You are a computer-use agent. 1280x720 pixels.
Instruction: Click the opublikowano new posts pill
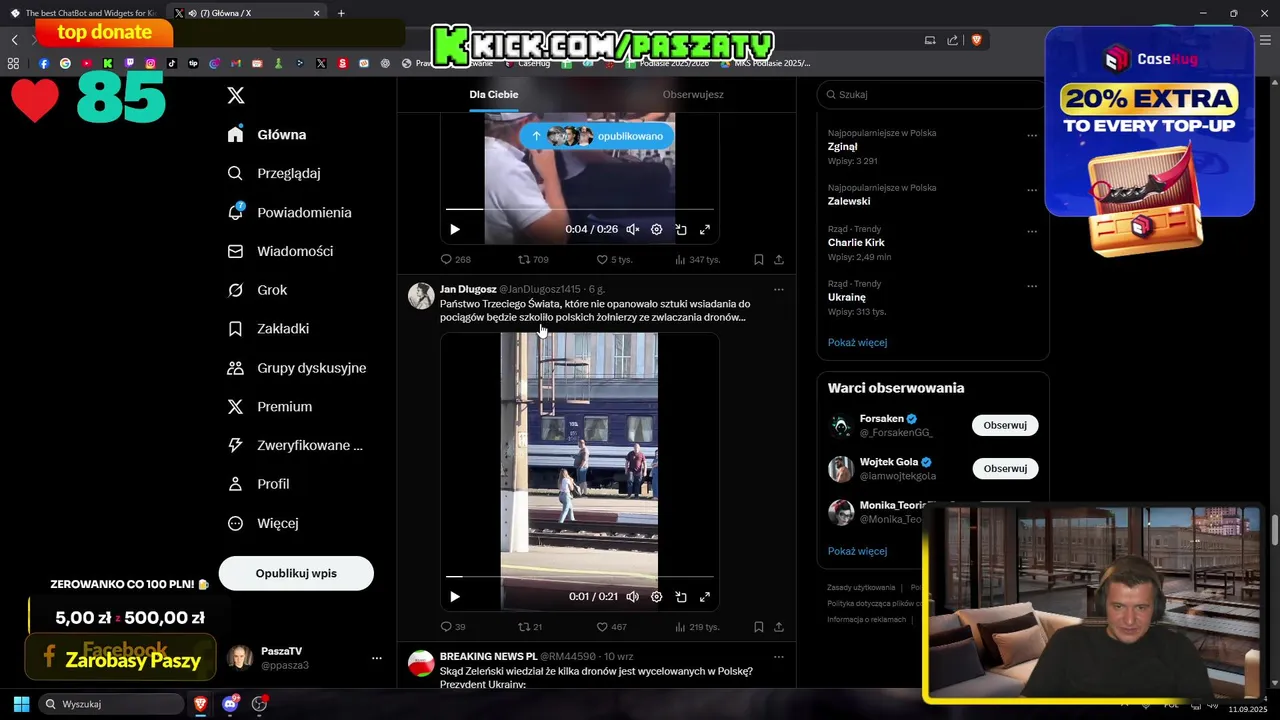coord(597,136)
